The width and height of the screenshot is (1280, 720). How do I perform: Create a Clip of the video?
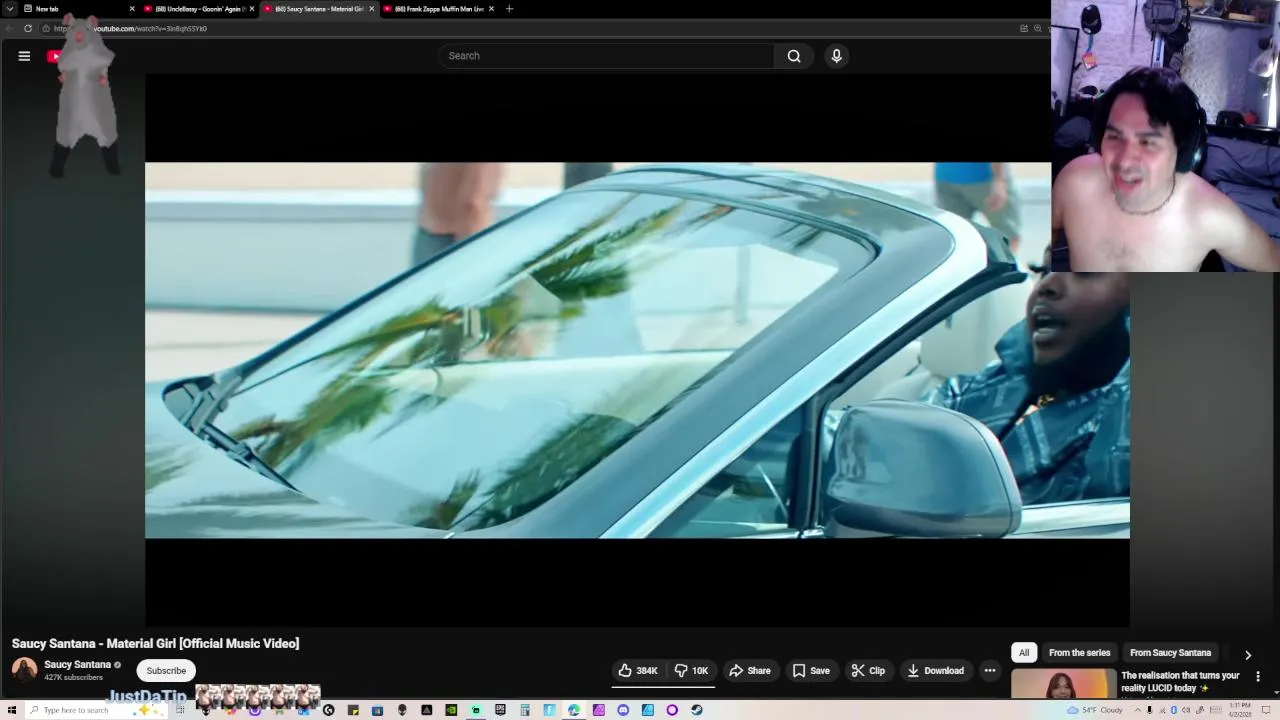[868, 671]
